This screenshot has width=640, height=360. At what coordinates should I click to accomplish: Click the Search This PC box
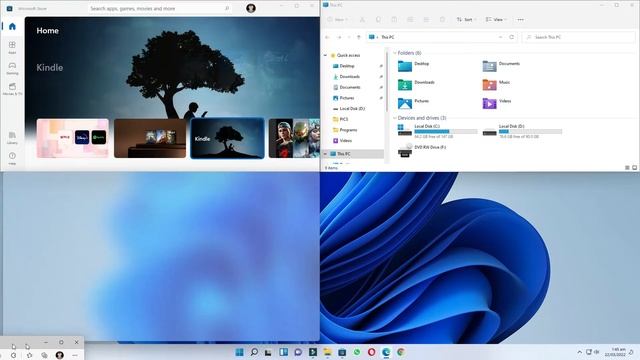click(x=579, y=37)
